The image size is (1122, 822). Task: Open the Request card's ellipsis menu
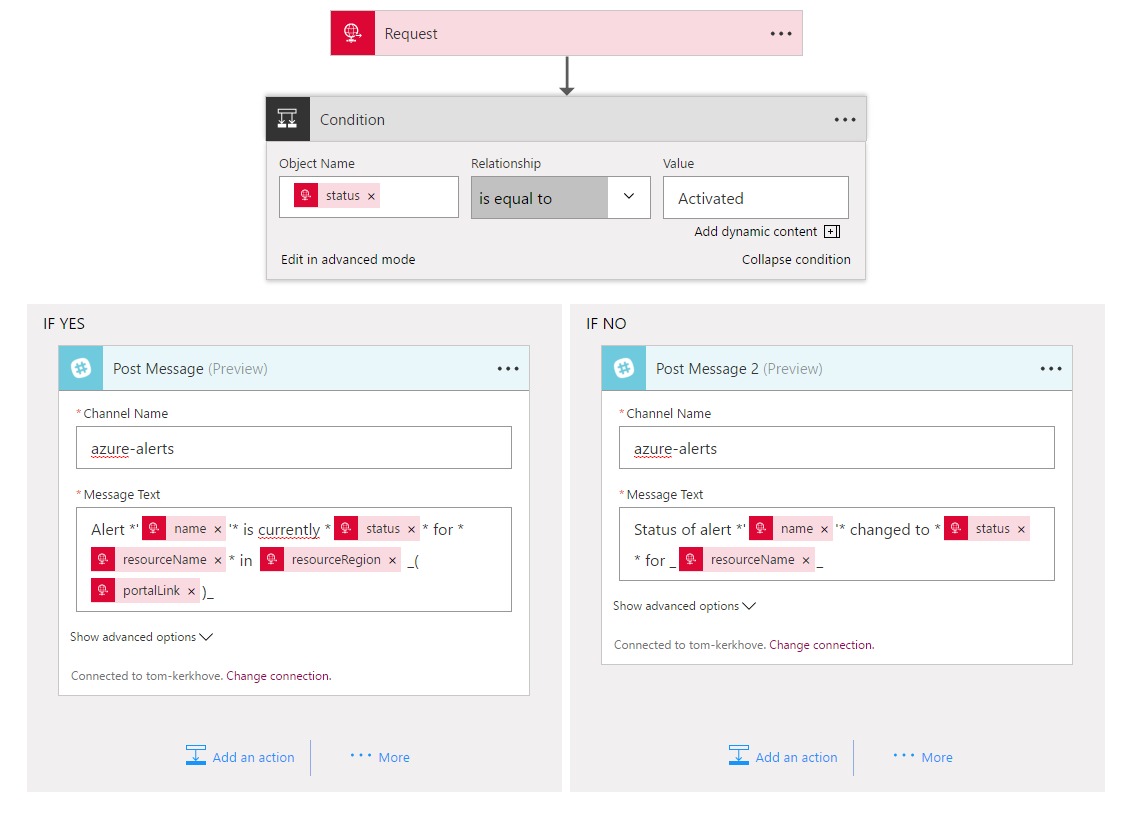click(779, 32)
